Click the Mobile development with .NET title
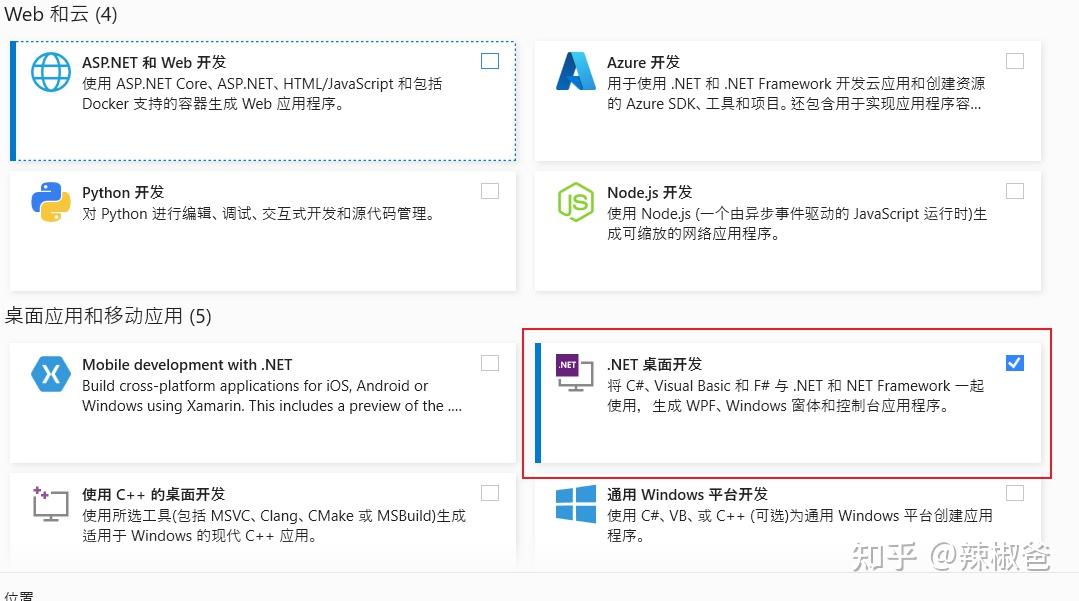This screenshot has height=601, width=1079. coord(187,365)
